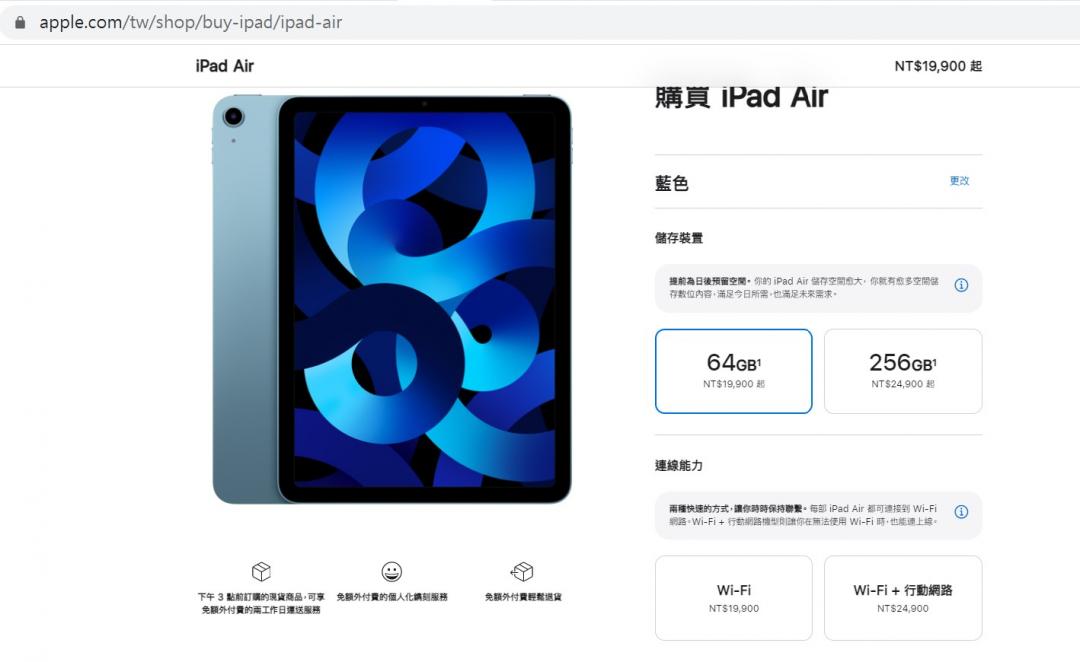The width and height of the screenshot is (1080, 662).
Task: Open the storage info circle icon
Action: (961, 285)
